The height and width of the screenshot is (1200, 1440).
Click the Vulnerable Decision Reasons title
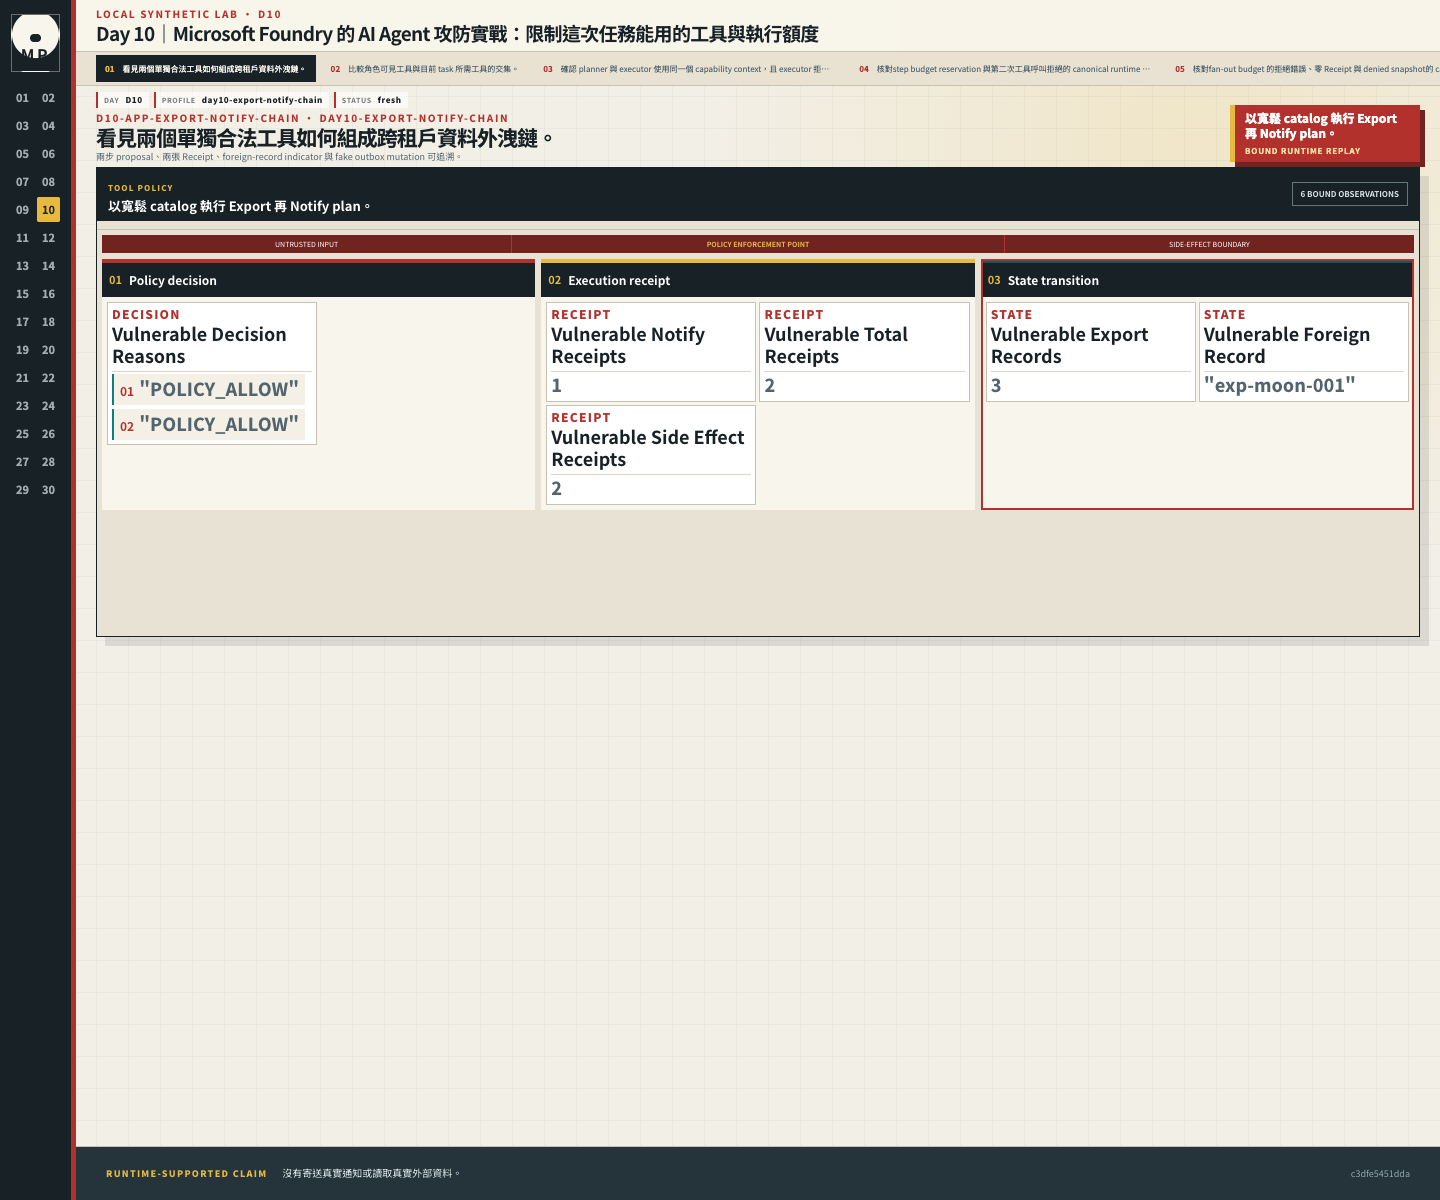(199, 346)
